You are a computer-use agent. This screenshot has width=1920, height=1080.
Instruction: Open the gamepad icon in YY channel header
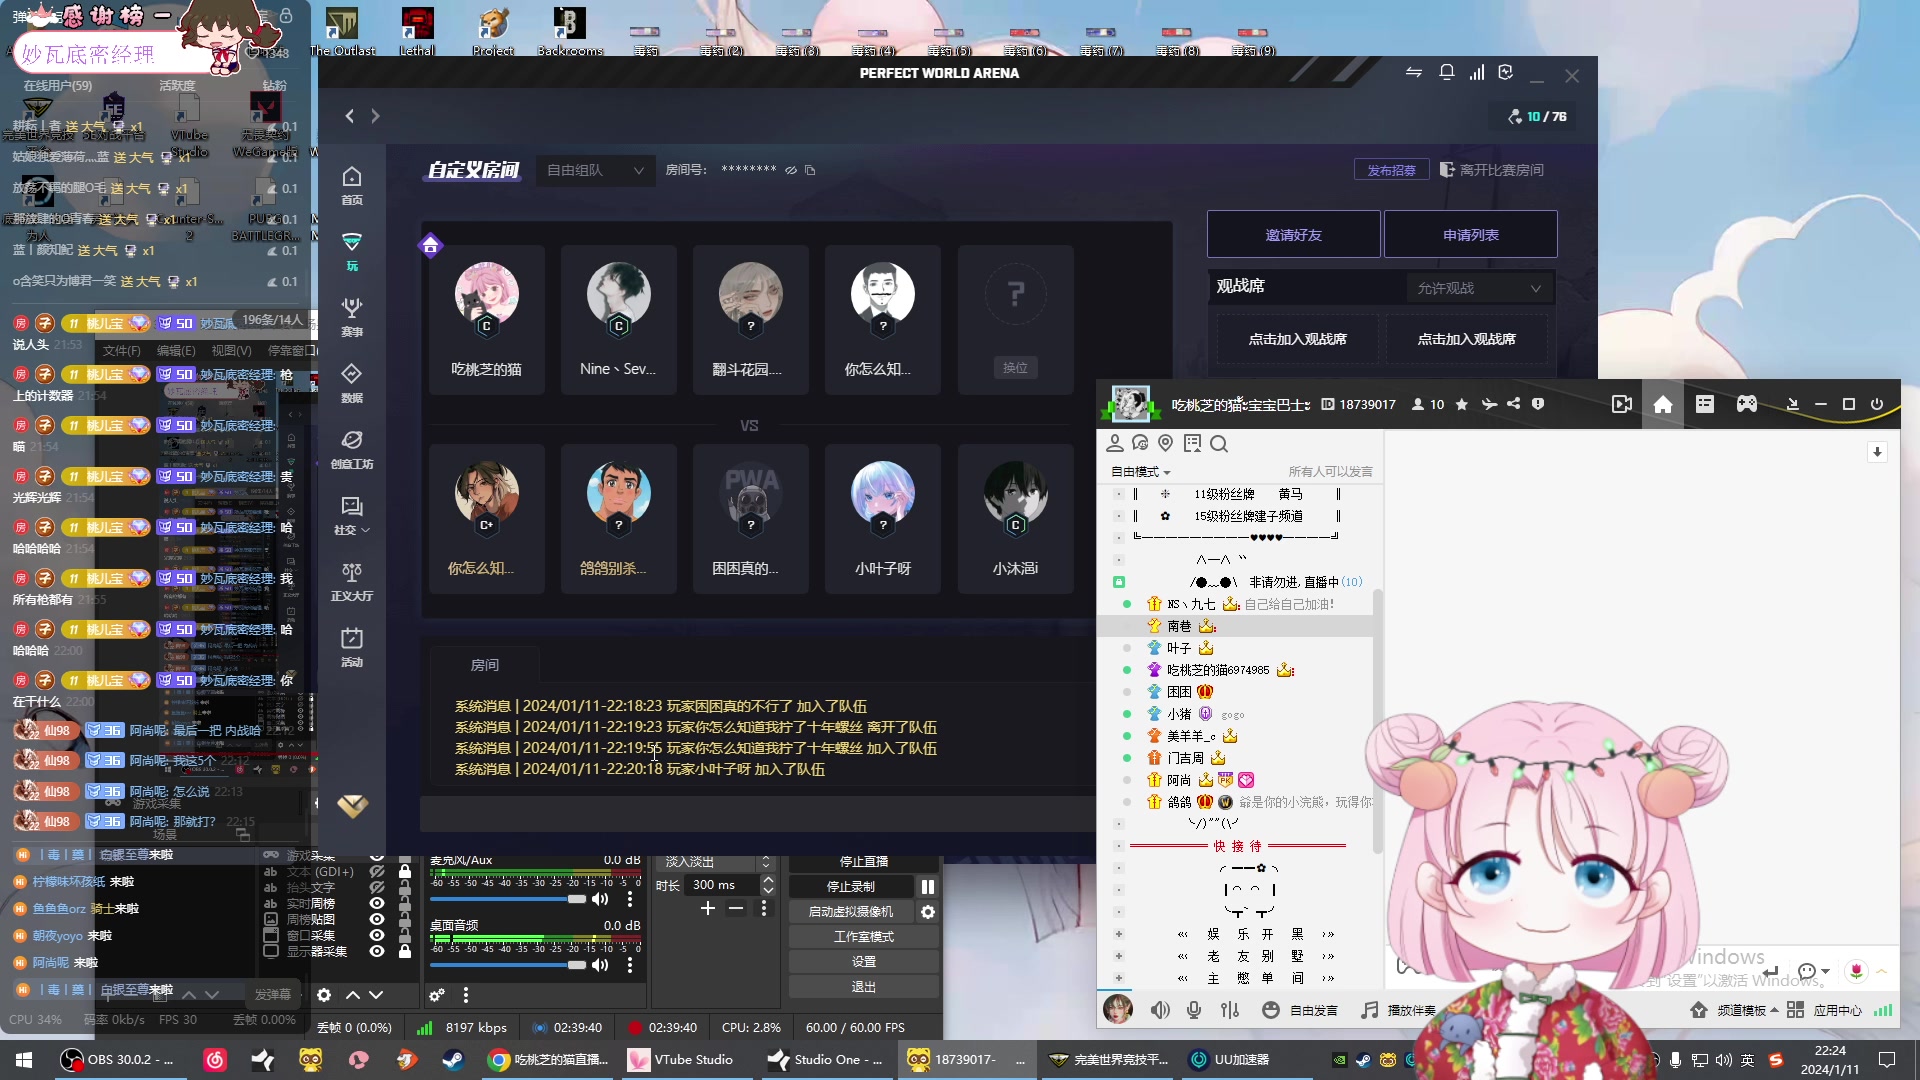click(1747, 404)
